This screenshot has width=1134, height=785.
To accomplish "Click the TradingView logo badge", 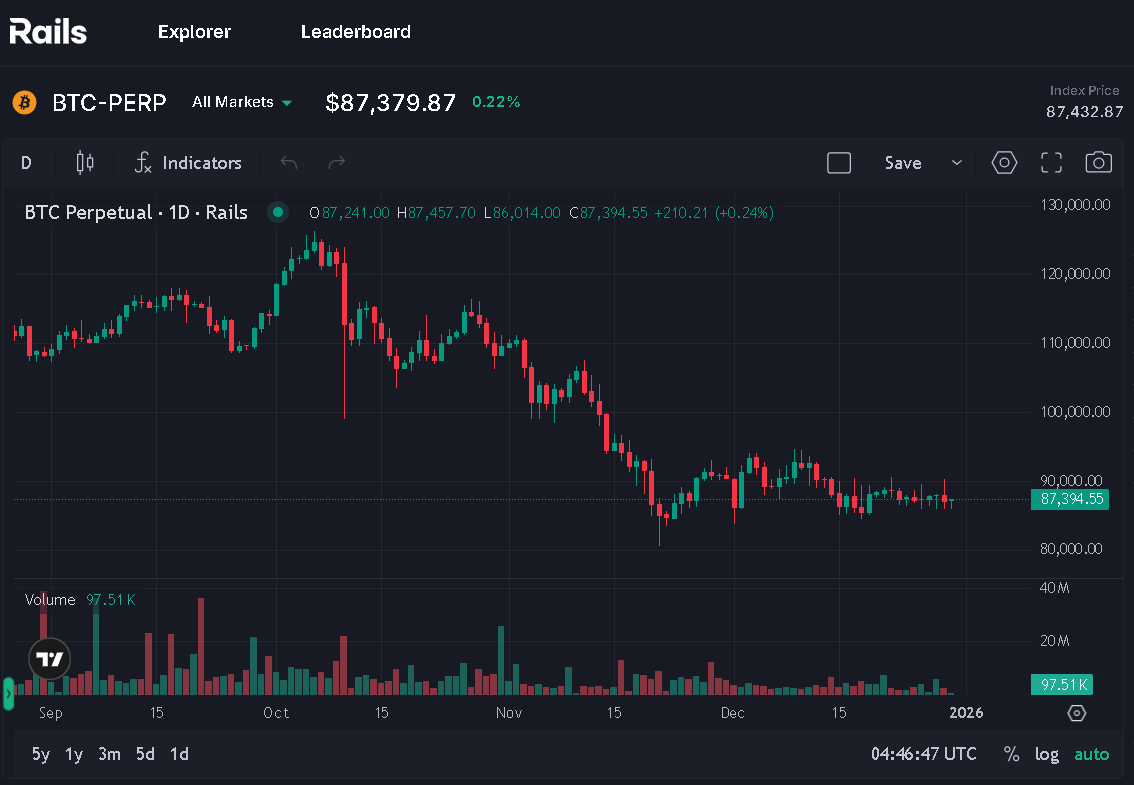I will (x=50, y=659).
